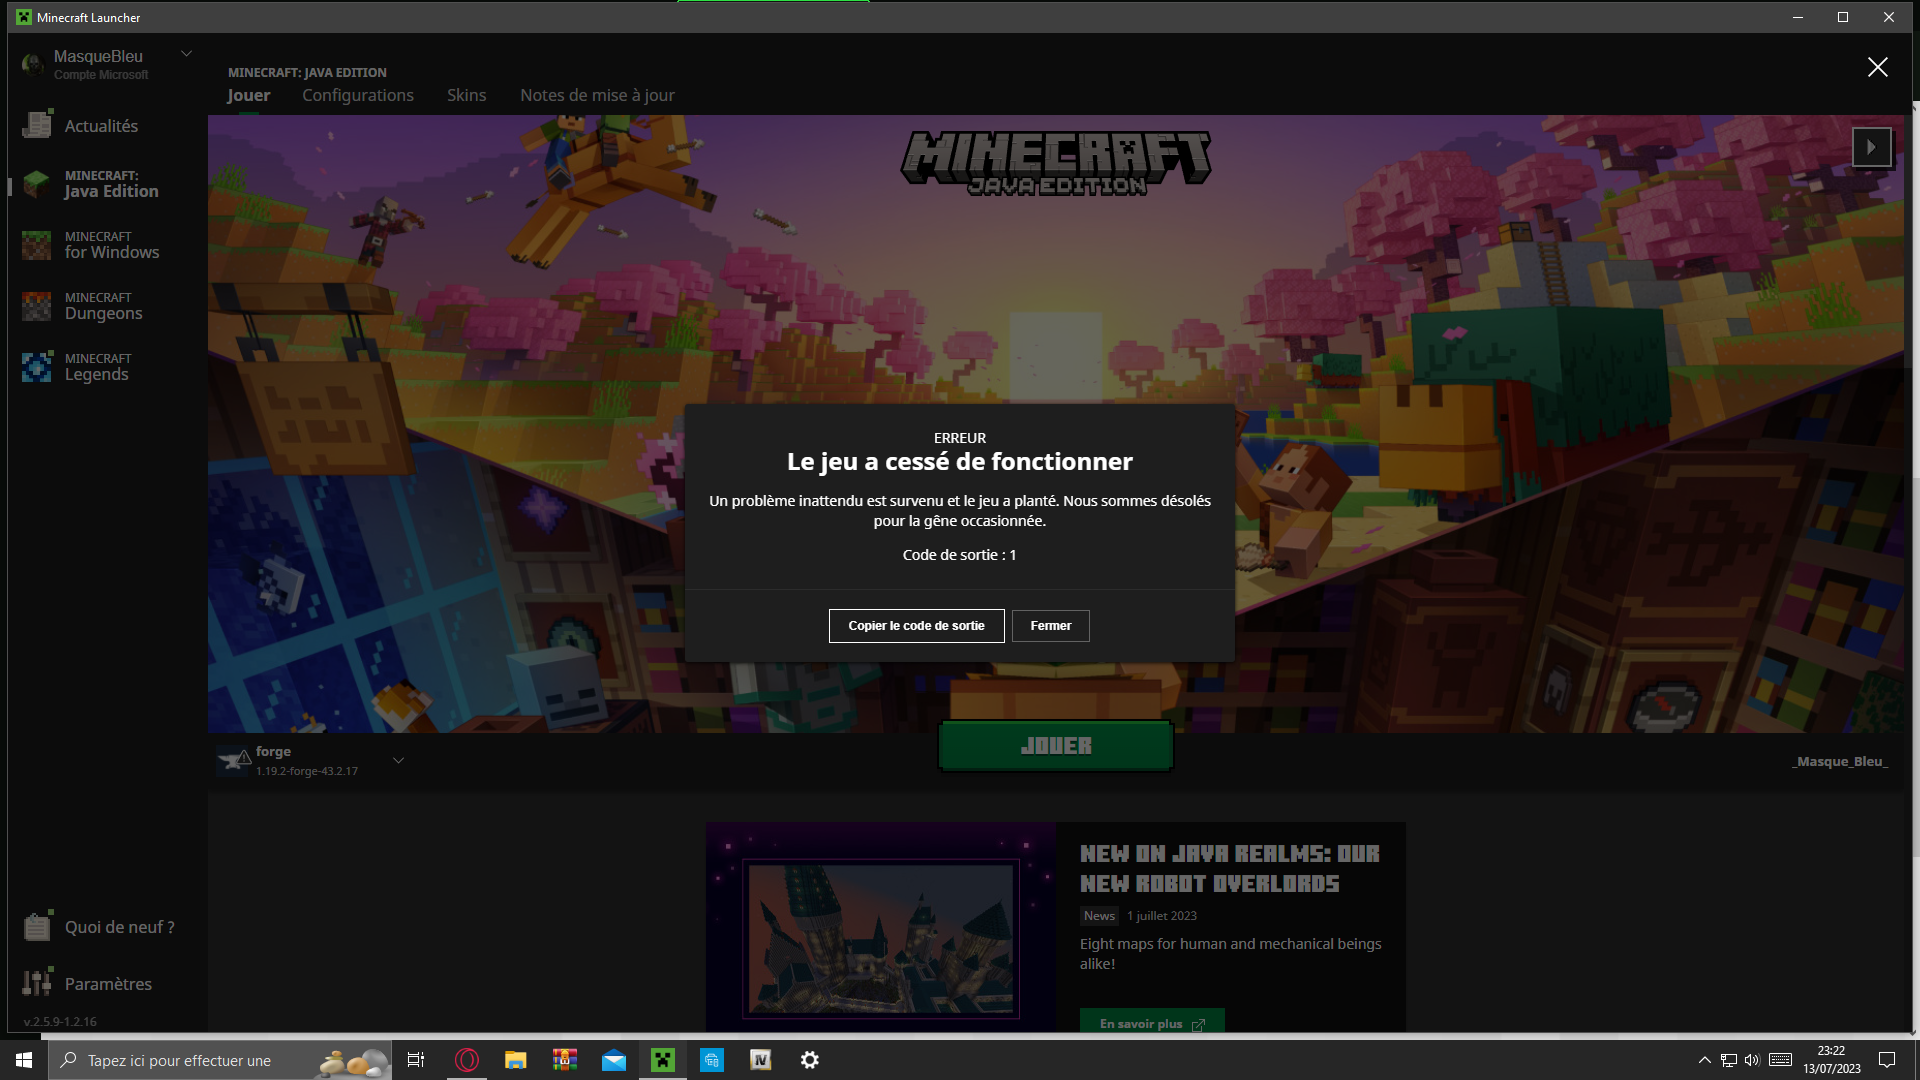This screenshot has width=1920, height=1080.
Task: Open the Java Realms news headline
Action: (x=1230, y=868)
